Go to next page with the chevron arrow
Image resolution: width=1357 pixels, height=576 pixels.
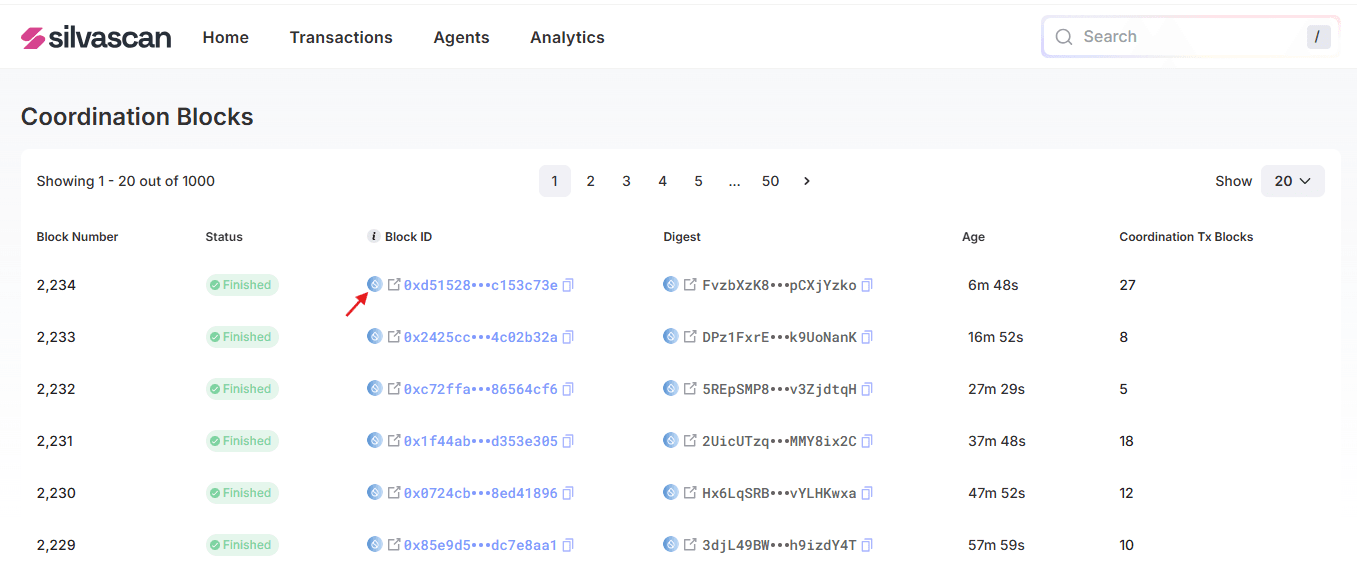807,181
